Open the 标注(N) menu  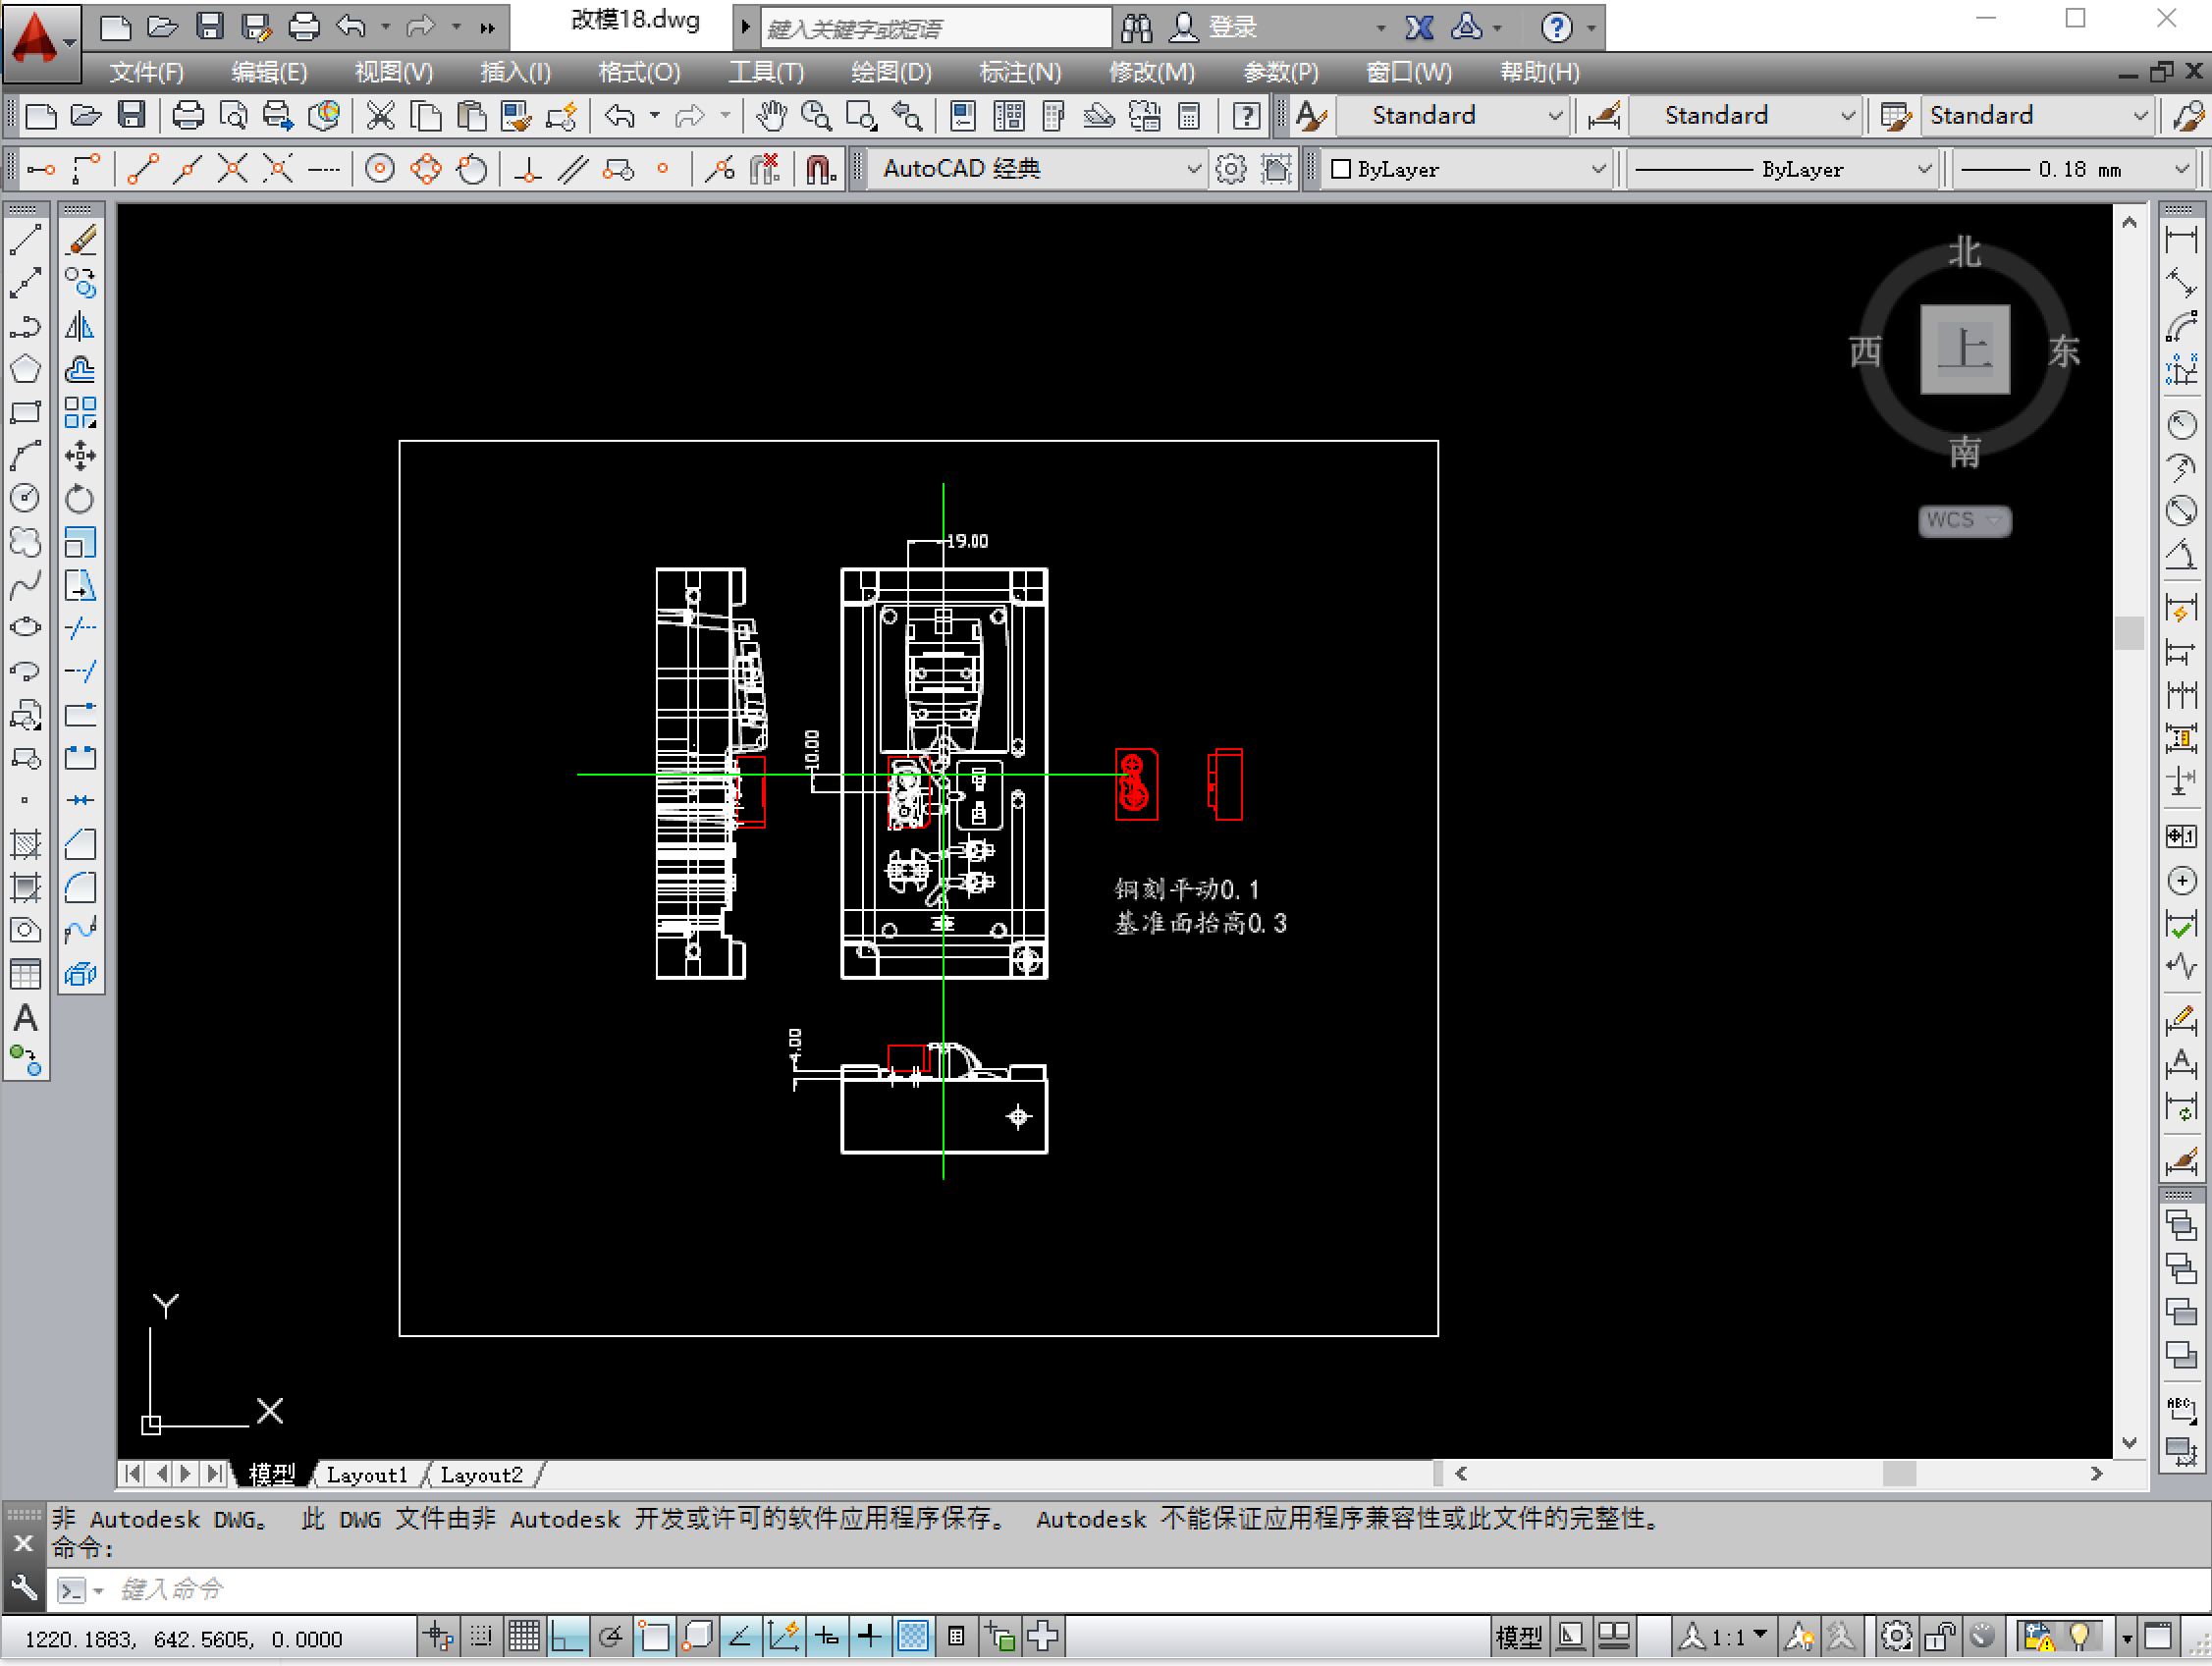click(1019, 72)
